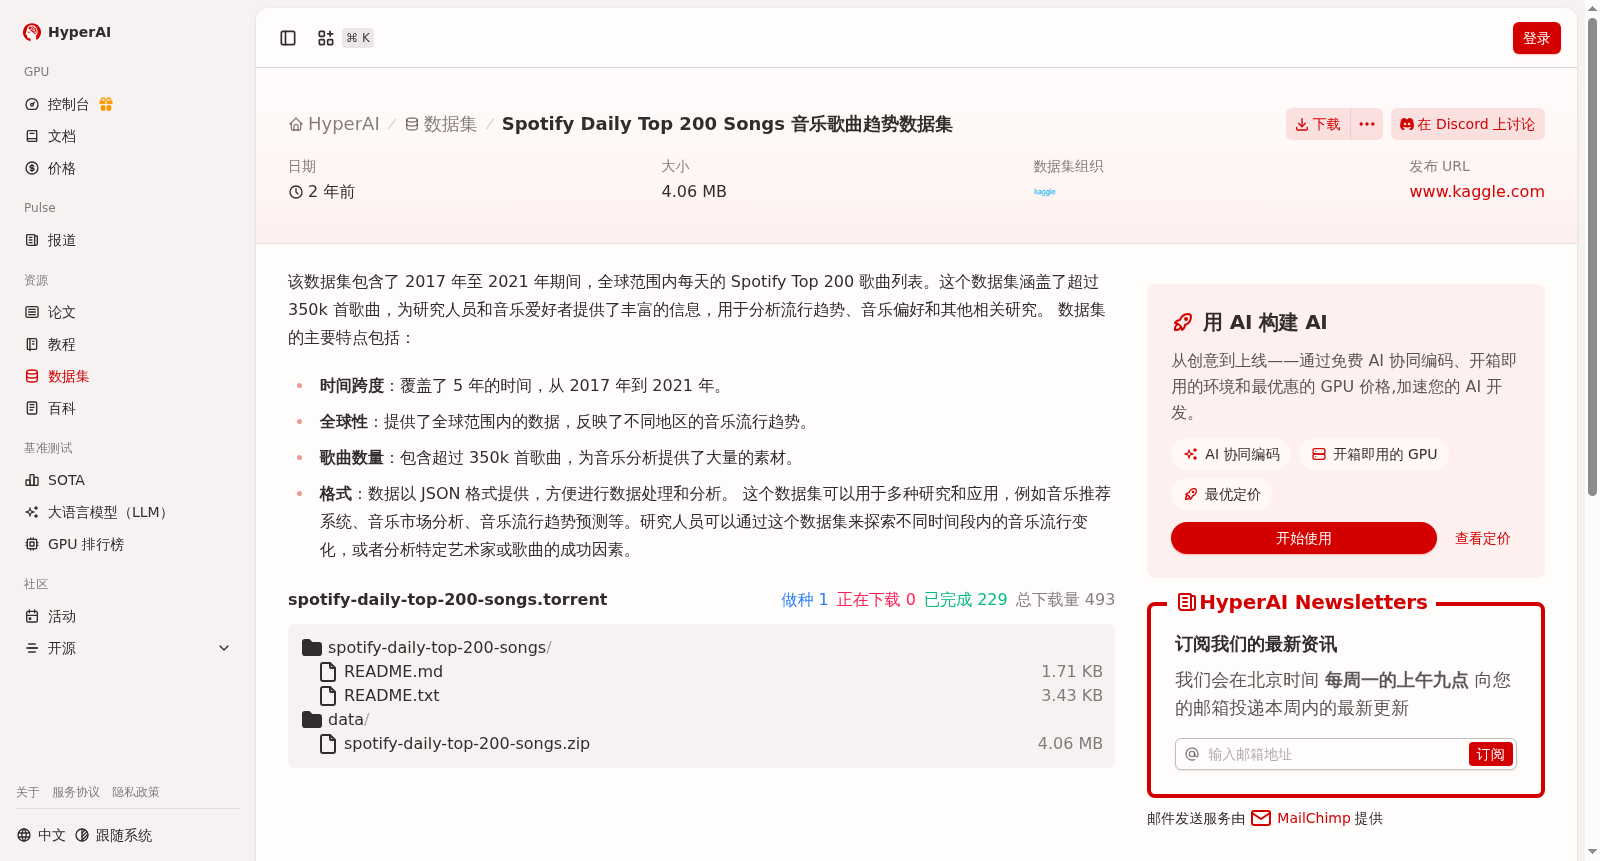Click the kaggle organization logo
Screen dimensions: 1600x861
tap(1044, 191)
